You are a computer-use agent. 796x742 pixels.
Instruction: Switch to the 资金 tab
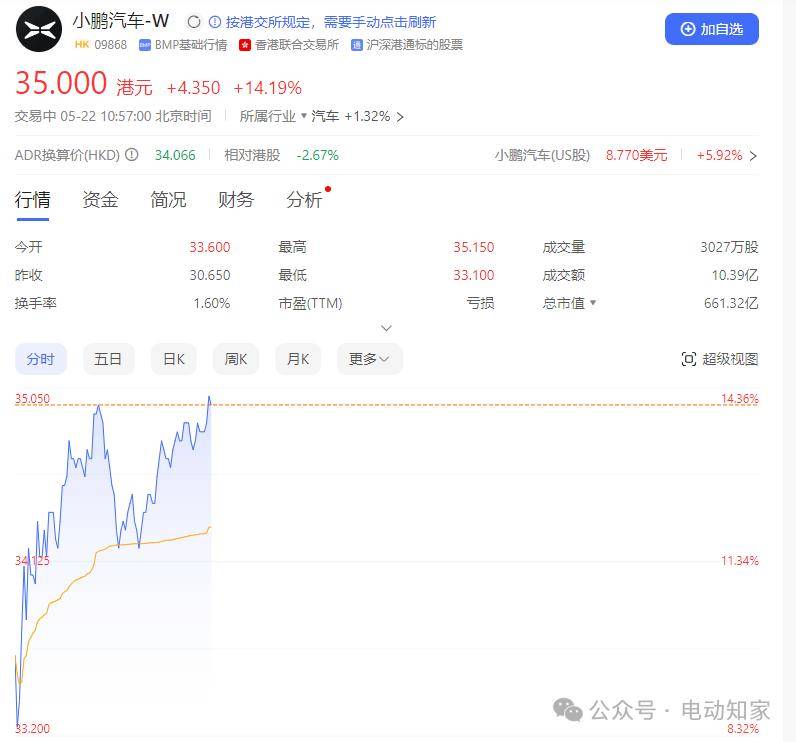coord(100,199)
